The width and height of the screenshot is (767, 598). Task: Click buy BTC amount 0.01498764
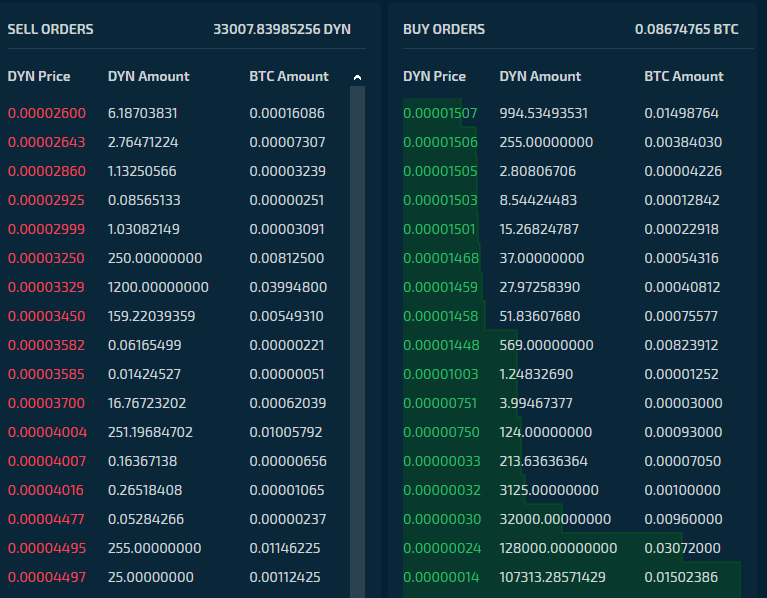pyautogui.click(x=681, y=113)
